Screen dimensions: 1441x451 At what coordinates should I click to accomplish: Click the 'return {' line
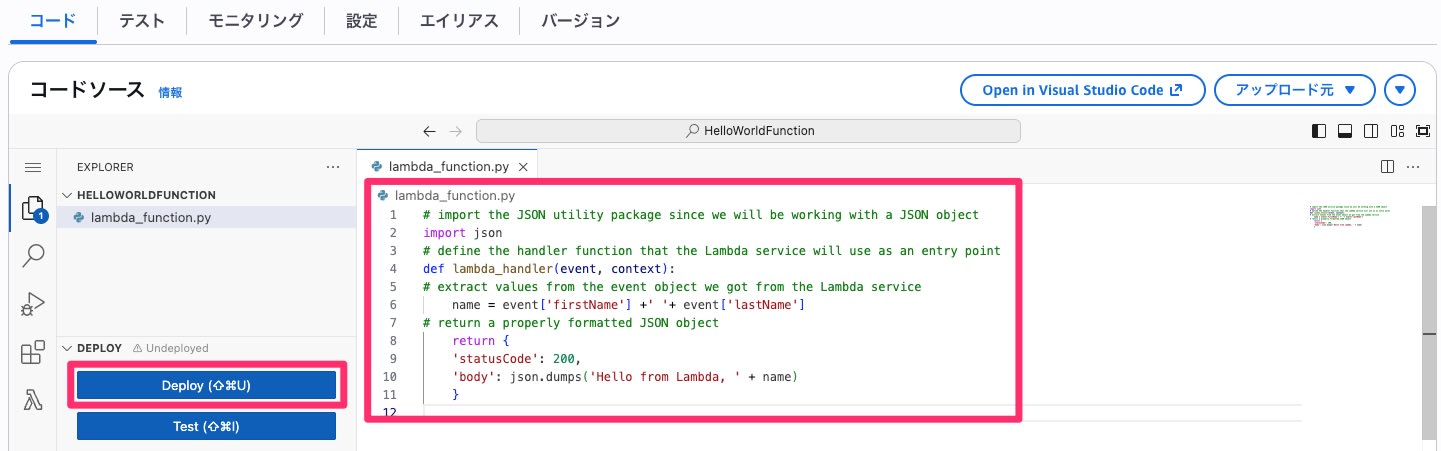click(x=480, y=340)
